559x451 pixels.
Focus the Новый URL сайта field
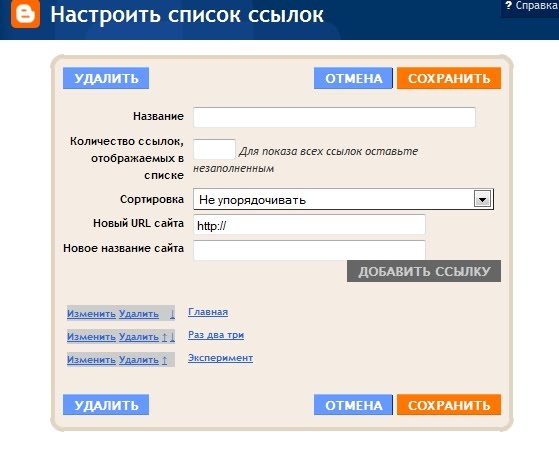click(x=309, y=225)
